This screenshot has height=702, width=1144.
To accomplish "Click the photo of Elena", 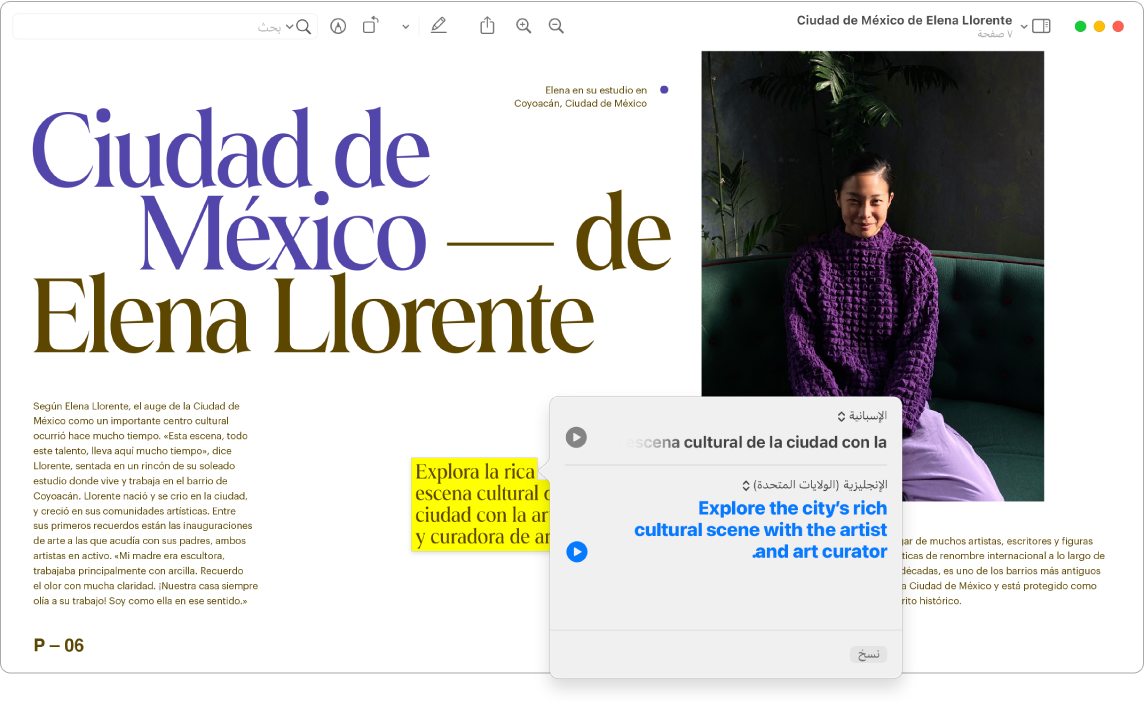I will [872, 250].
